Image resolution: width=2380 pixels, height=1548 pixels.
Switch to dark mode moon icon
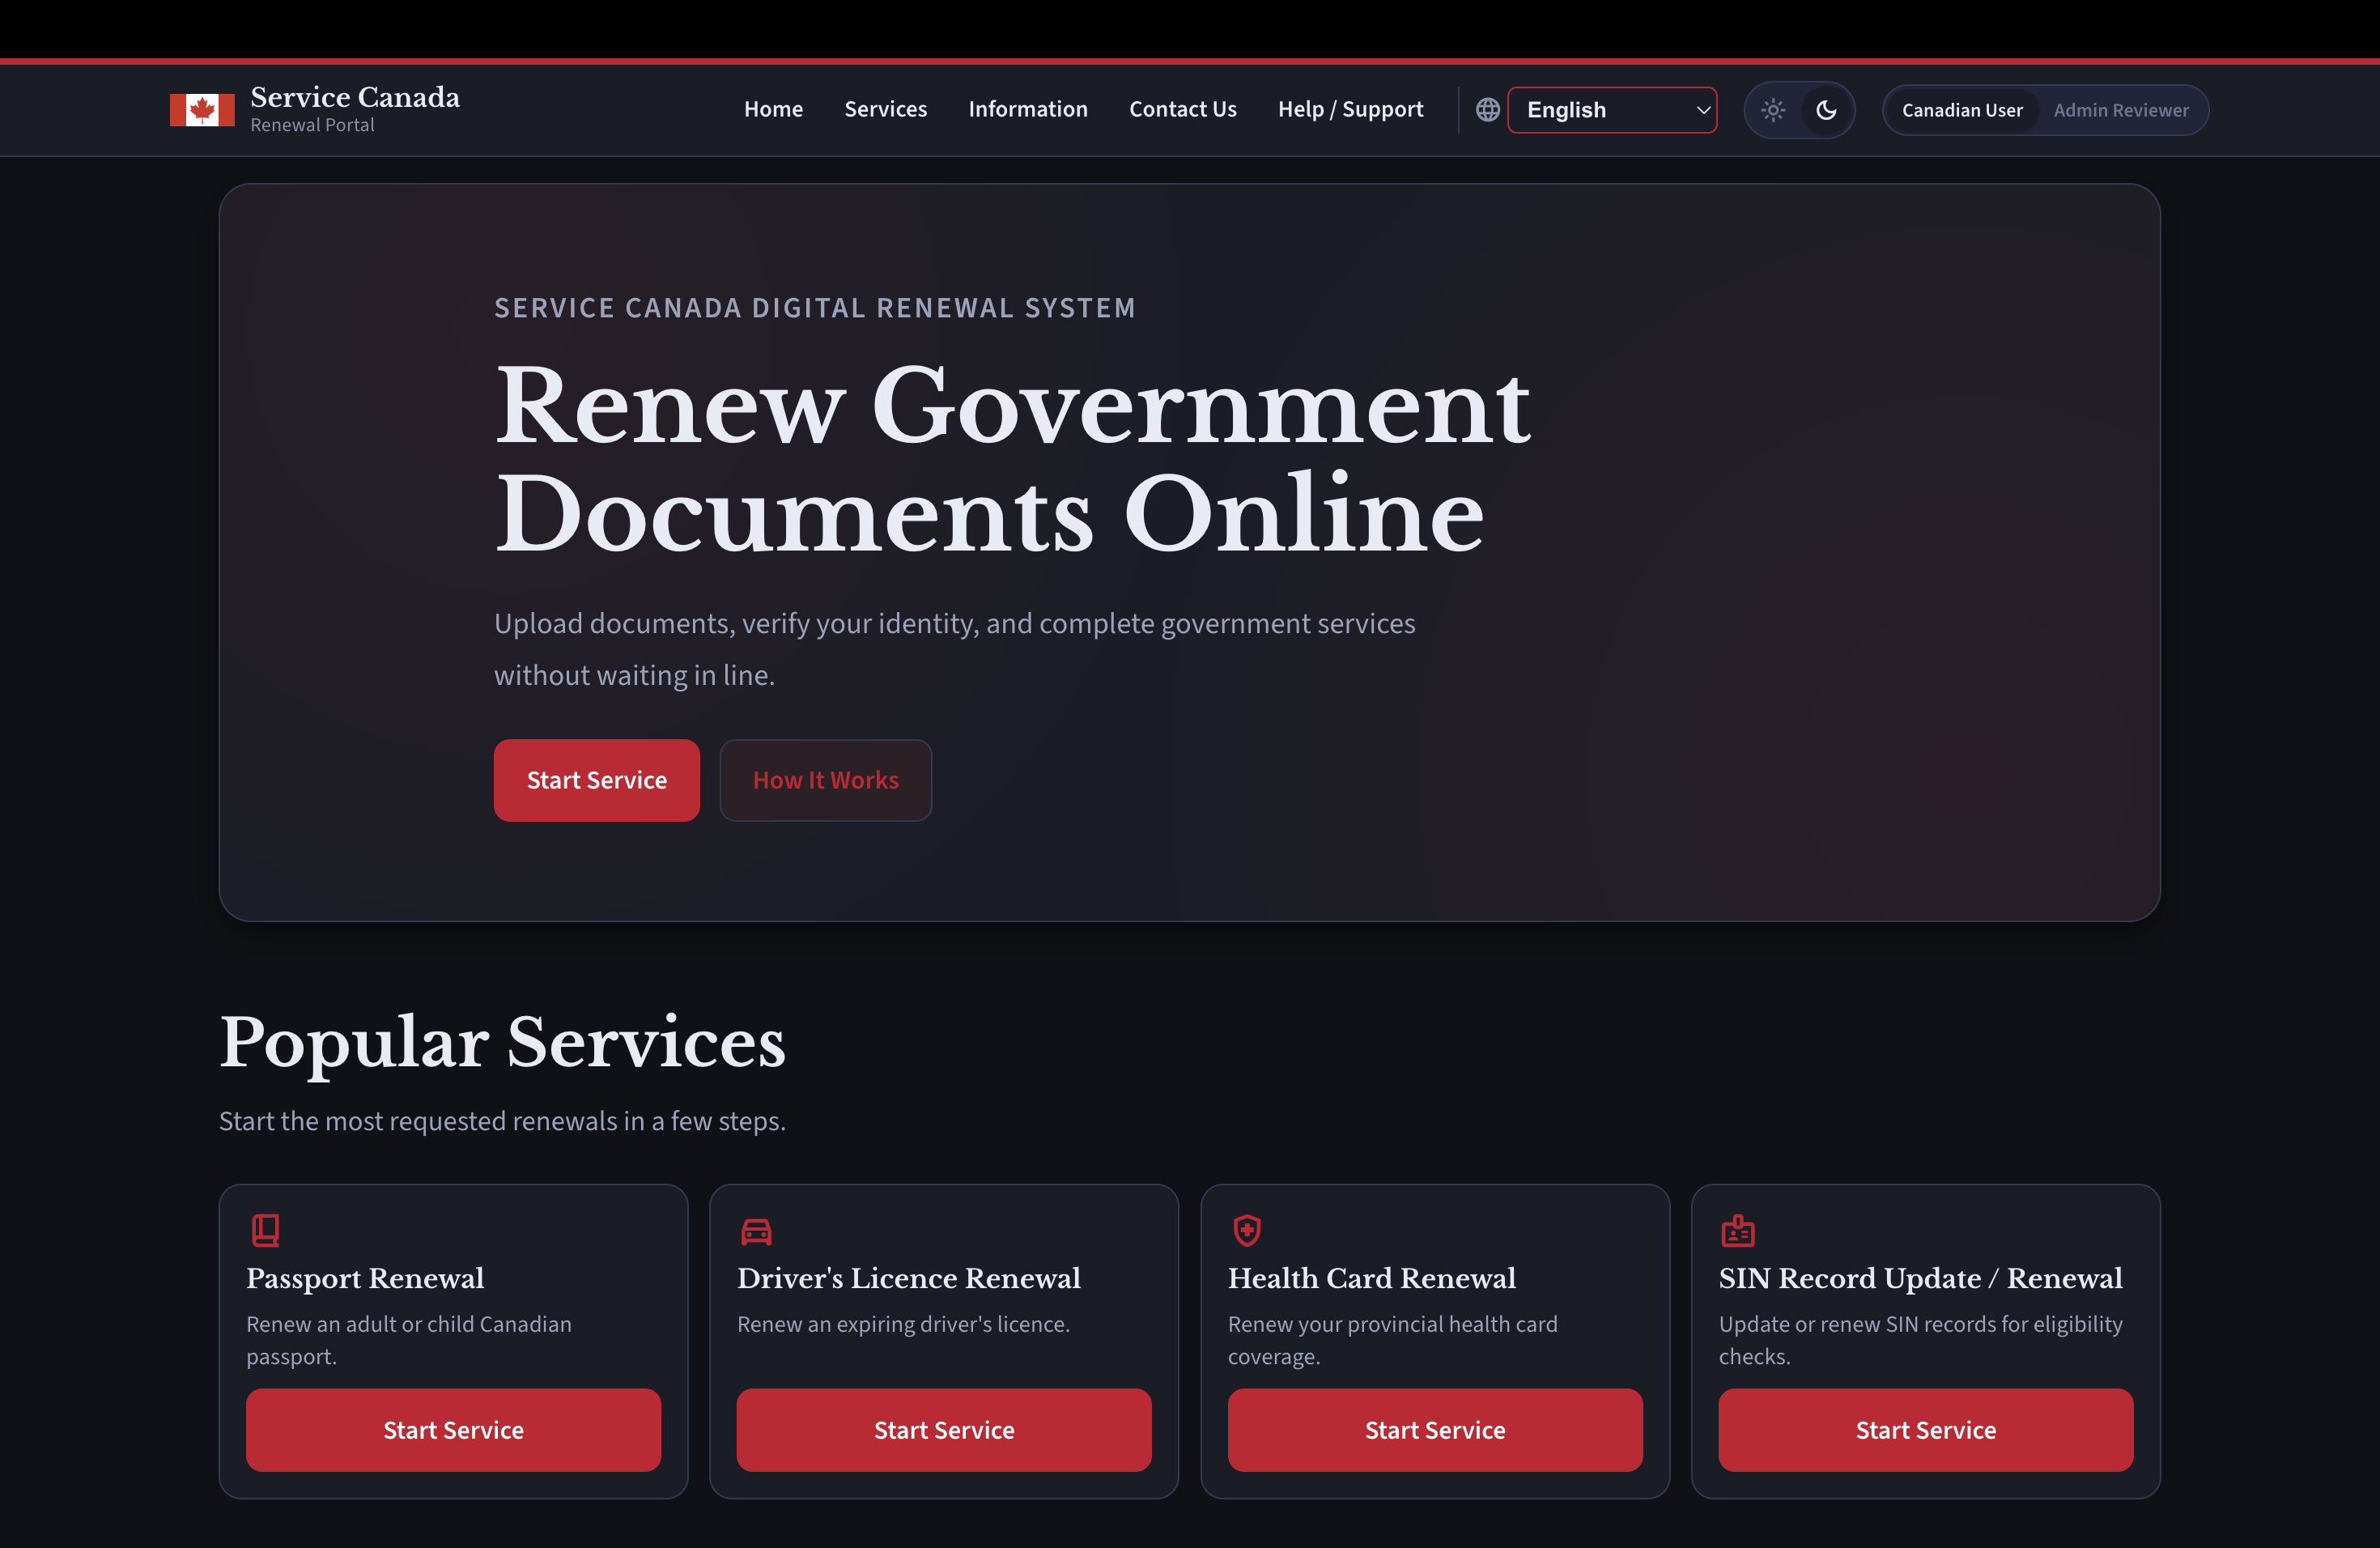coord(1826,110)
